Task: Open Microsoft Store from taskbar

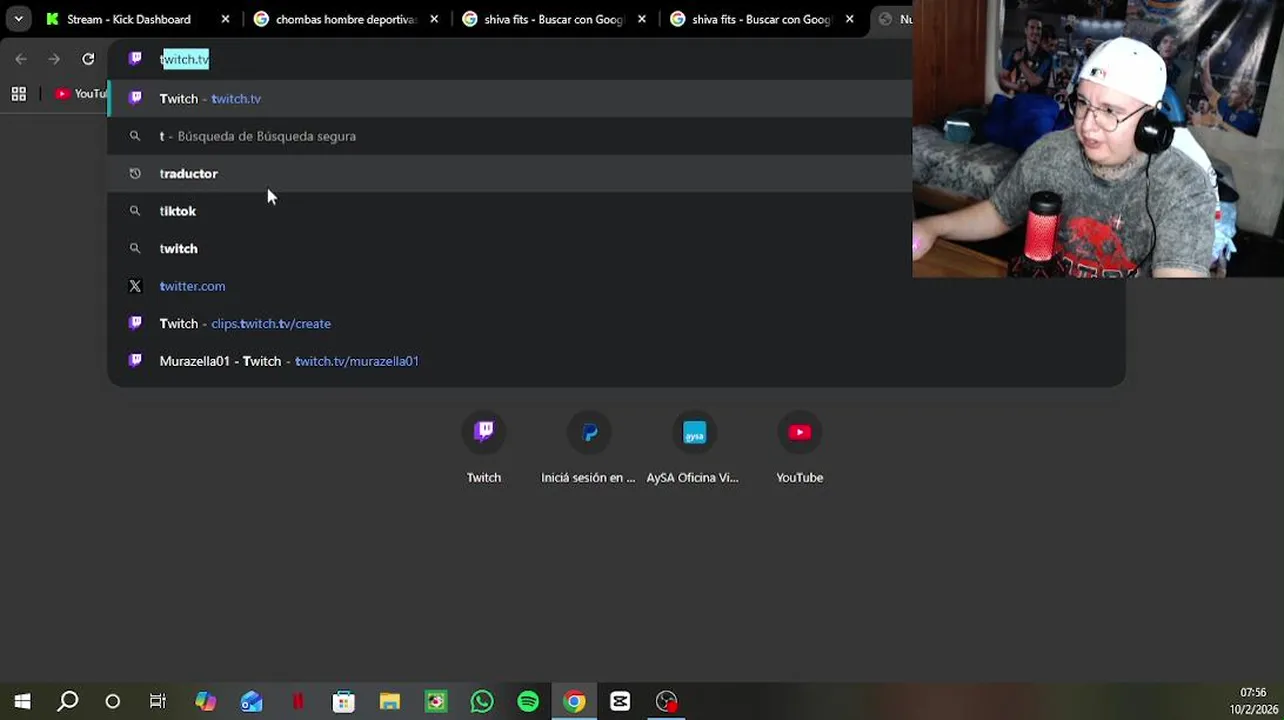Action: tap(343, 701)
